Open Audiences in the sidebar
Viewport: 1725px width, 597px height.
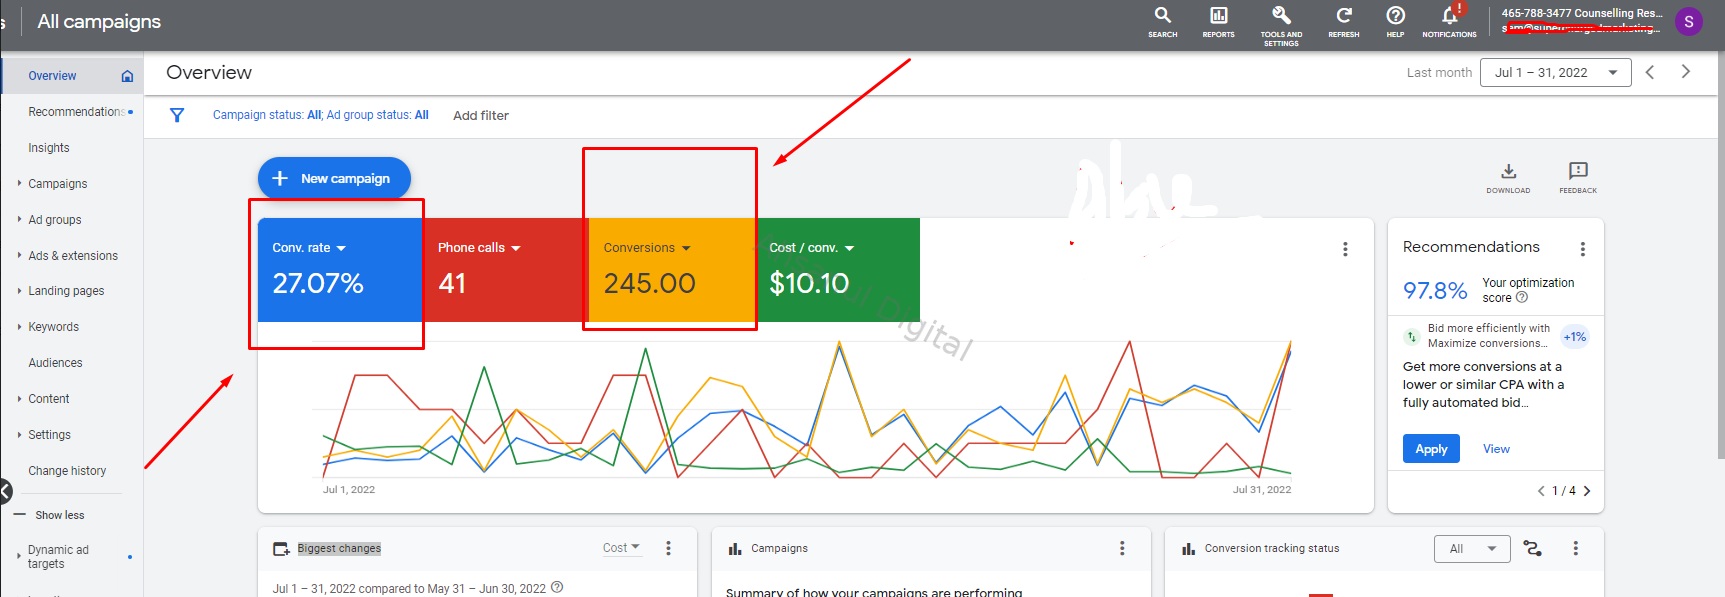point(55,363)
